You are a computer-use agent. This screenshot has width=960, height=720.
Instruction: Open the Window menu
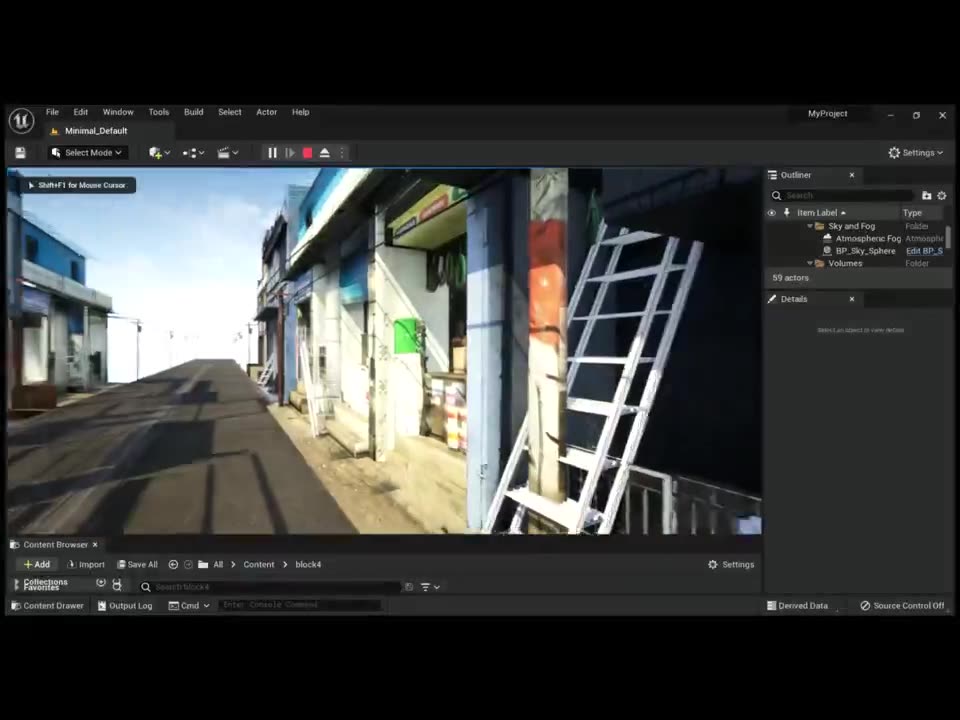[118, 112]
